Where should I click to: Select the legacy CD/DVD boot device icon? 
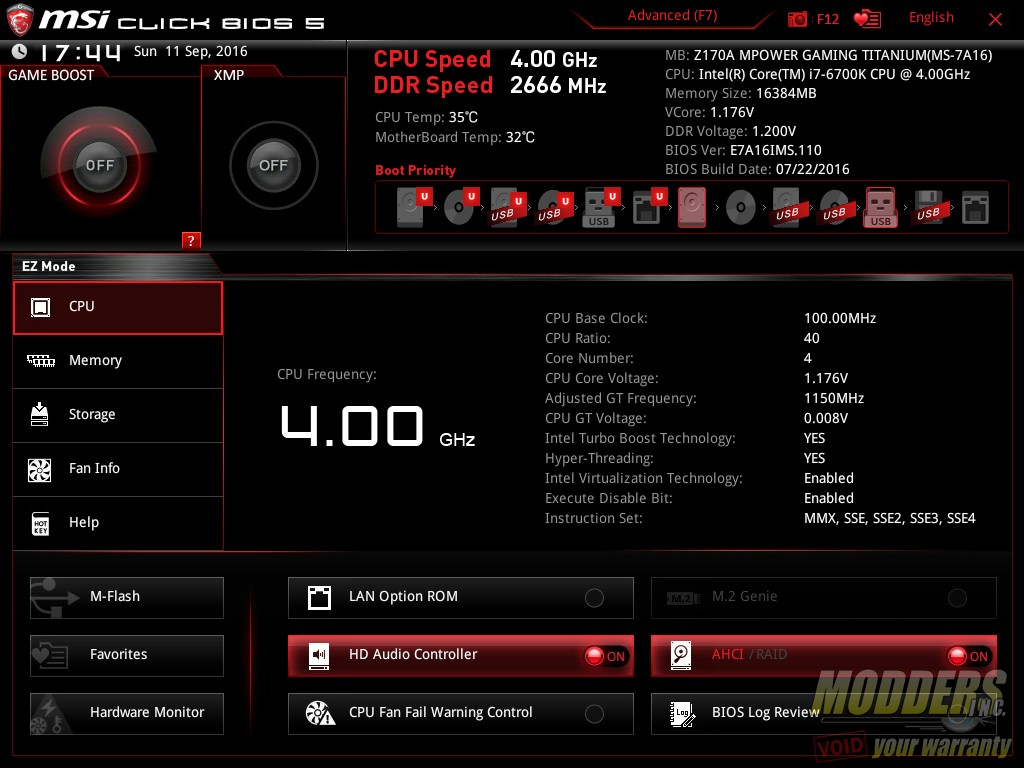pos(741,208)
